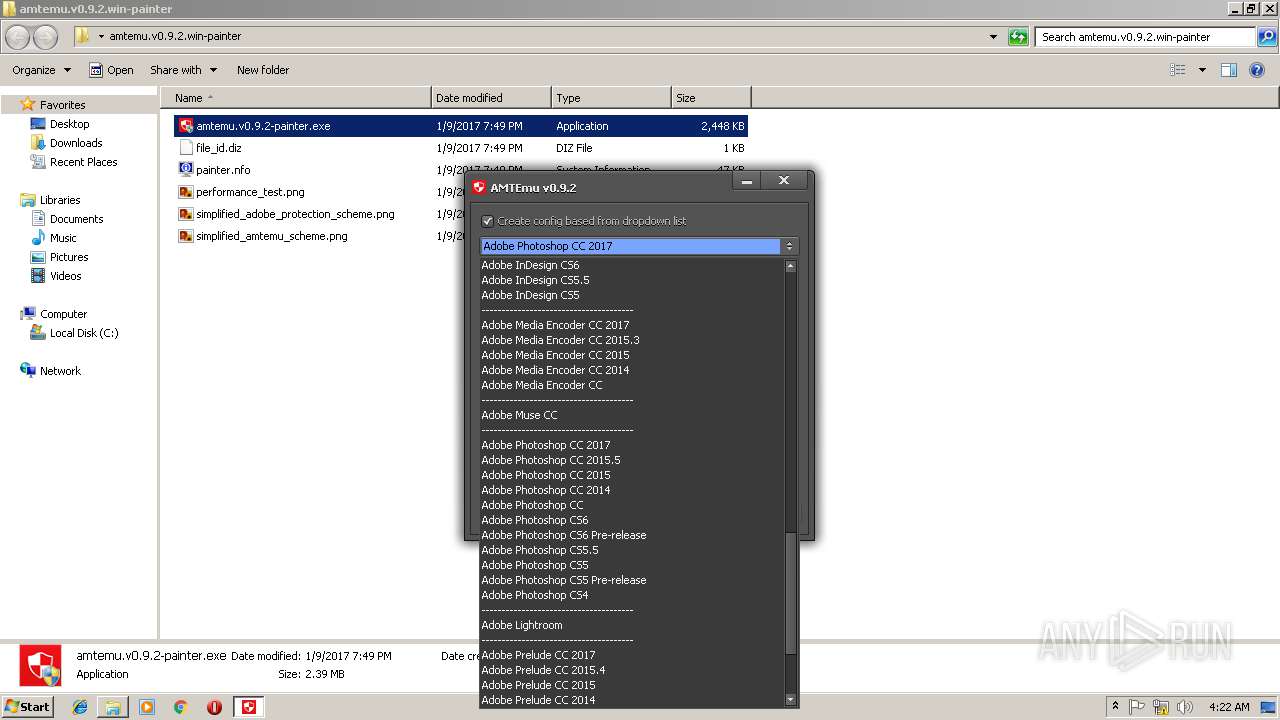Click the Back navigation arrow
1280x720 pixels.
click(x=18, y=37)
